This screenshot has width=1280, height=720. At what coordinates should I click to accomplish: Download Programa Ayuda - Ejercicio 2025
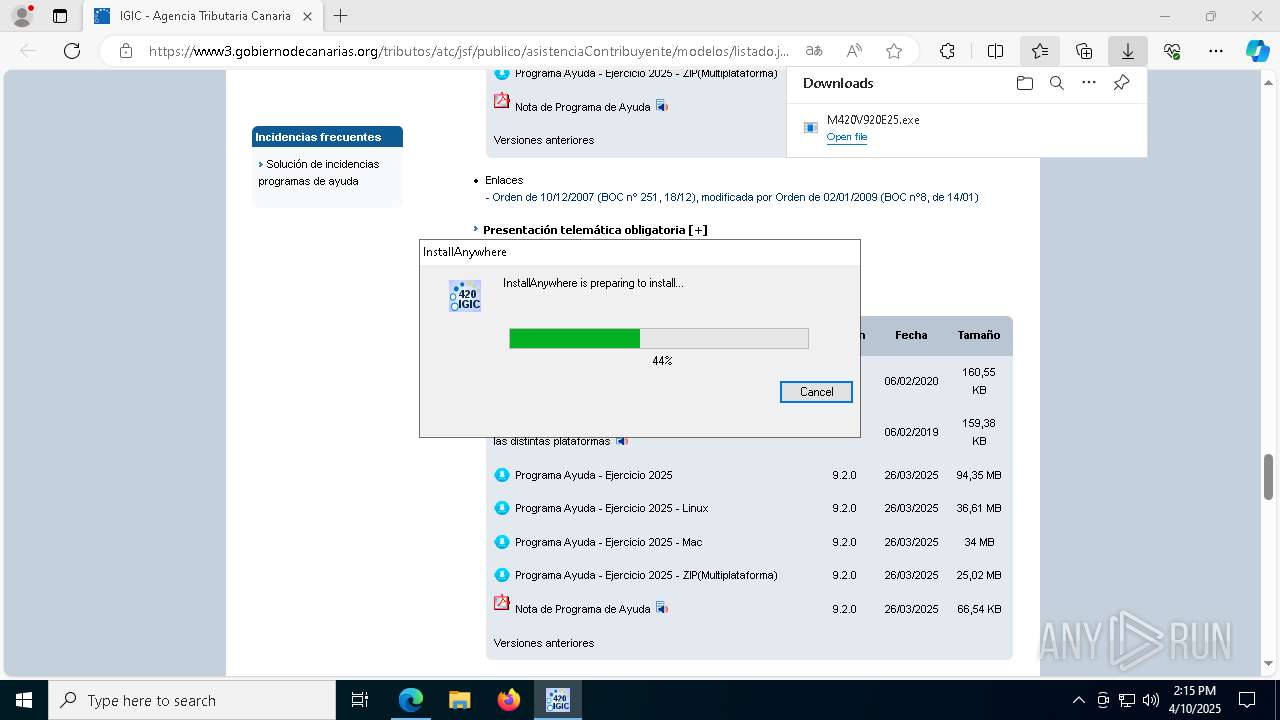point(593,475)
